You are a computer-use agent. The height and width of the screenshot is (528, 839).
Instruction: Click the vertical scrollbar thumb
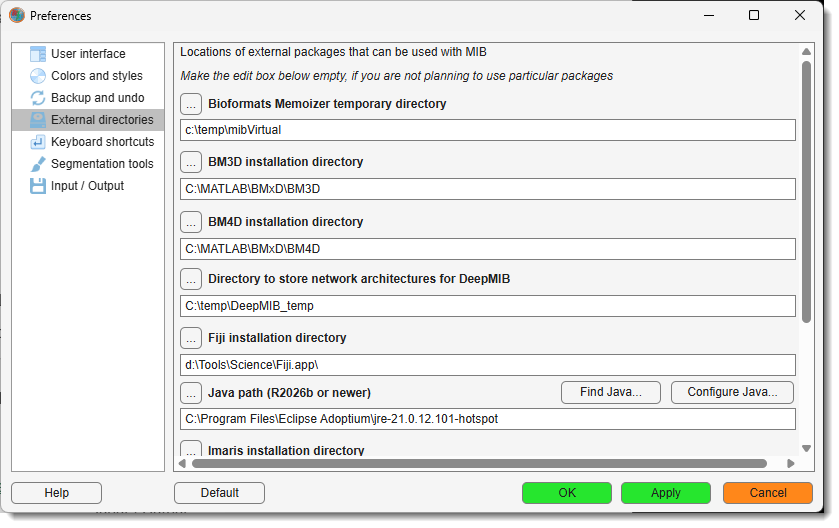806,192
